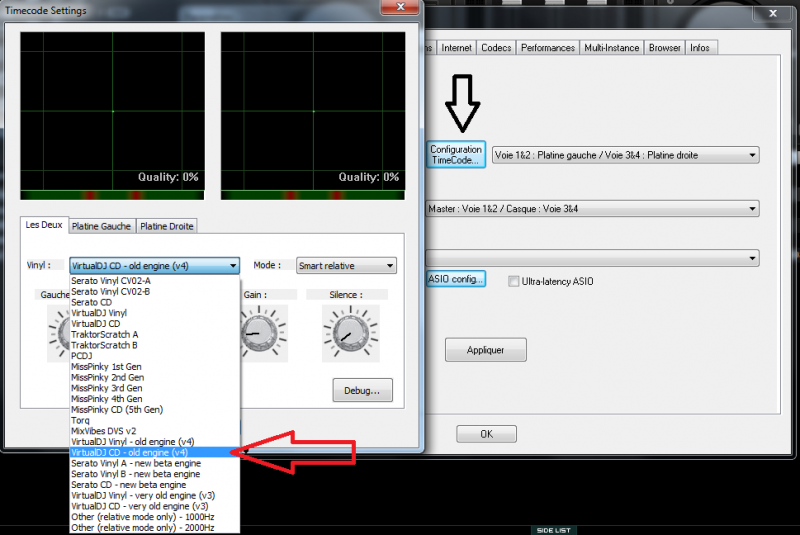The image size is (800, 535).
Task: Click the Silence knob
Action: [x=346, y=332]
